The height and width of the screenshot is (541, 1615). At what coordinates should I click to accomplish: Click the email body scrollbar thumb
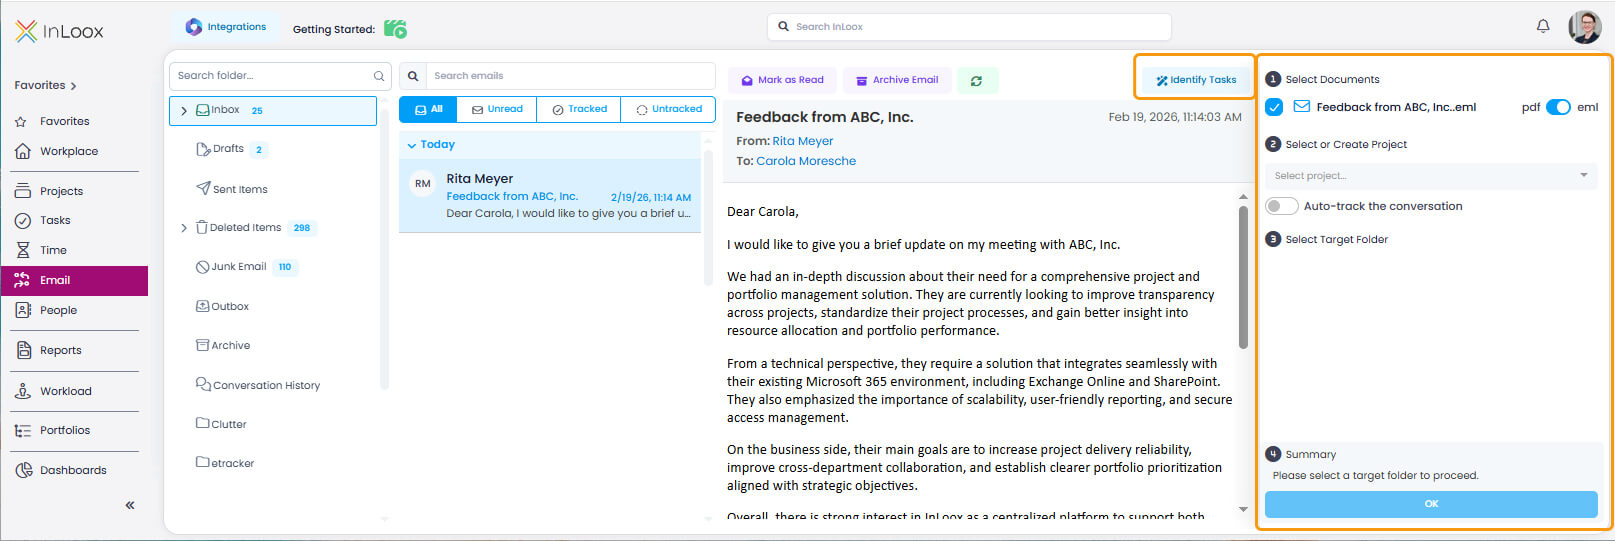pos(1243,277)
